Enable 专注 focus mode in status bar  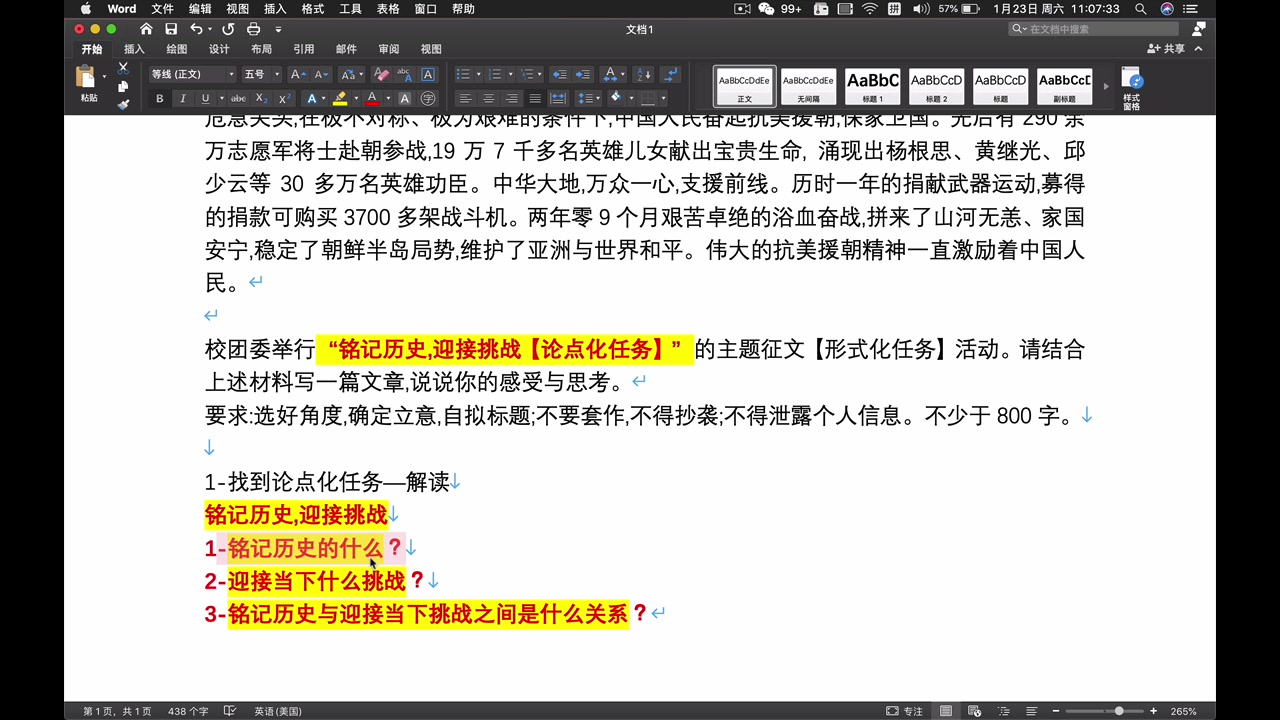(904, 711)
